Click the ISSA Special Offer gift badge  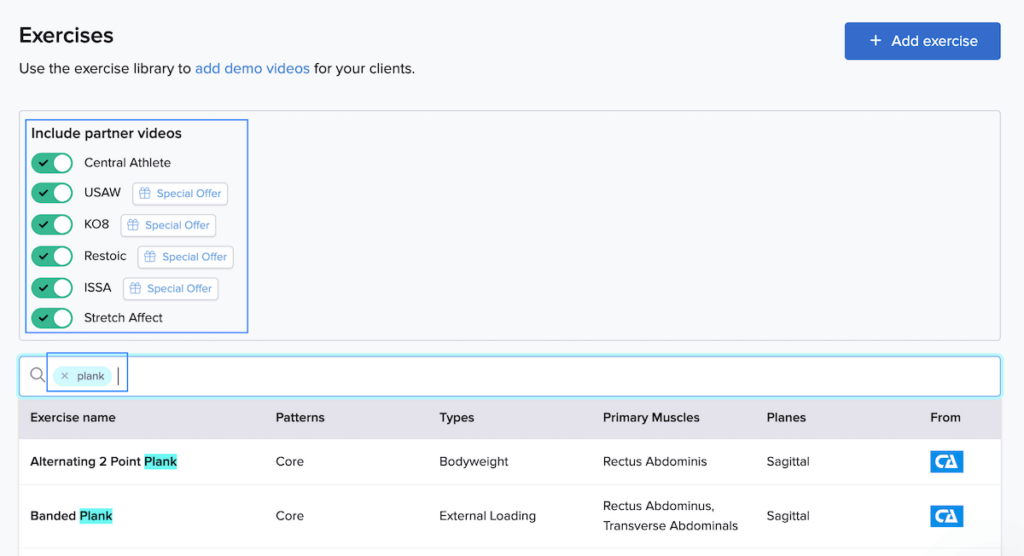click(x=170, y=289)
